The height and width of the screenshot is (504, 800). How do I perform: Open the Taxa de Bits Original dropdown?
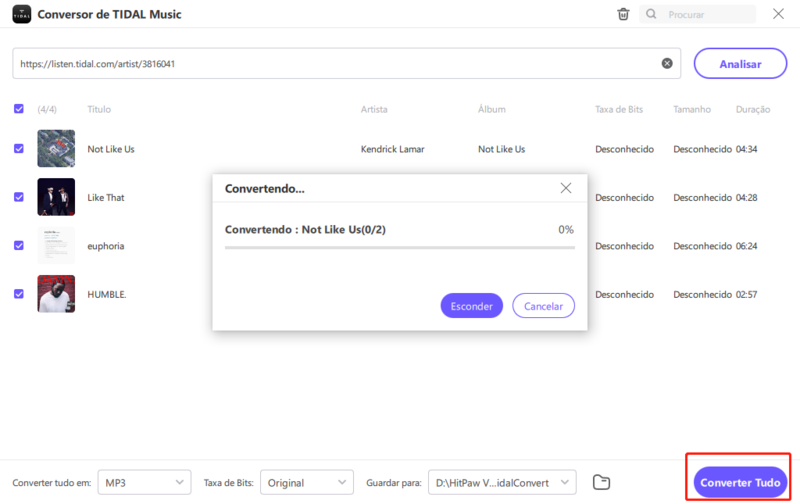(x=307, y=482)
